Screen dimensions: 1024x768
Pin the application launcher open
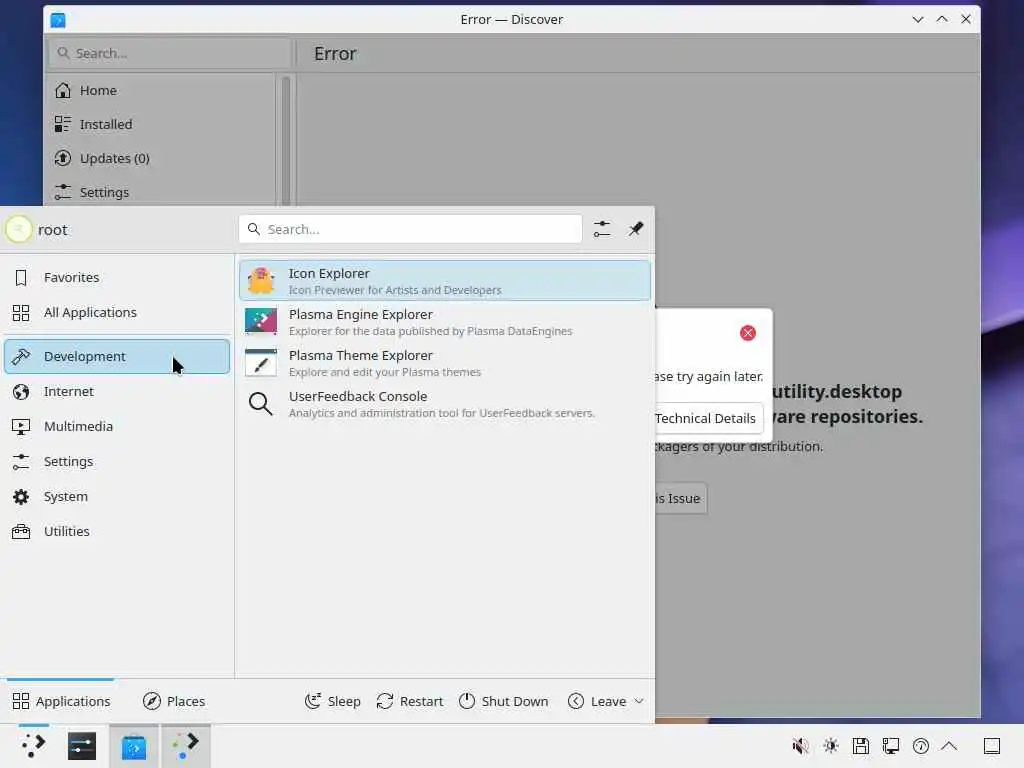pos(635,229)
